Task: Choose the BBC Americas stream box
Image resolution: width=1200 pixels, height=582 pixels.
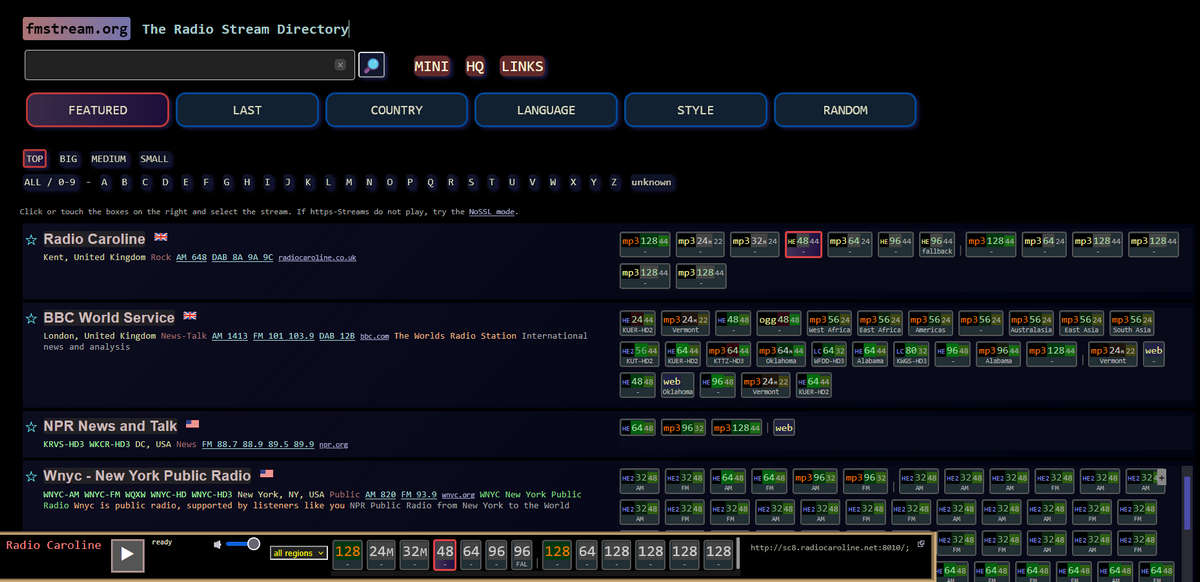Action: pos(930,323)
